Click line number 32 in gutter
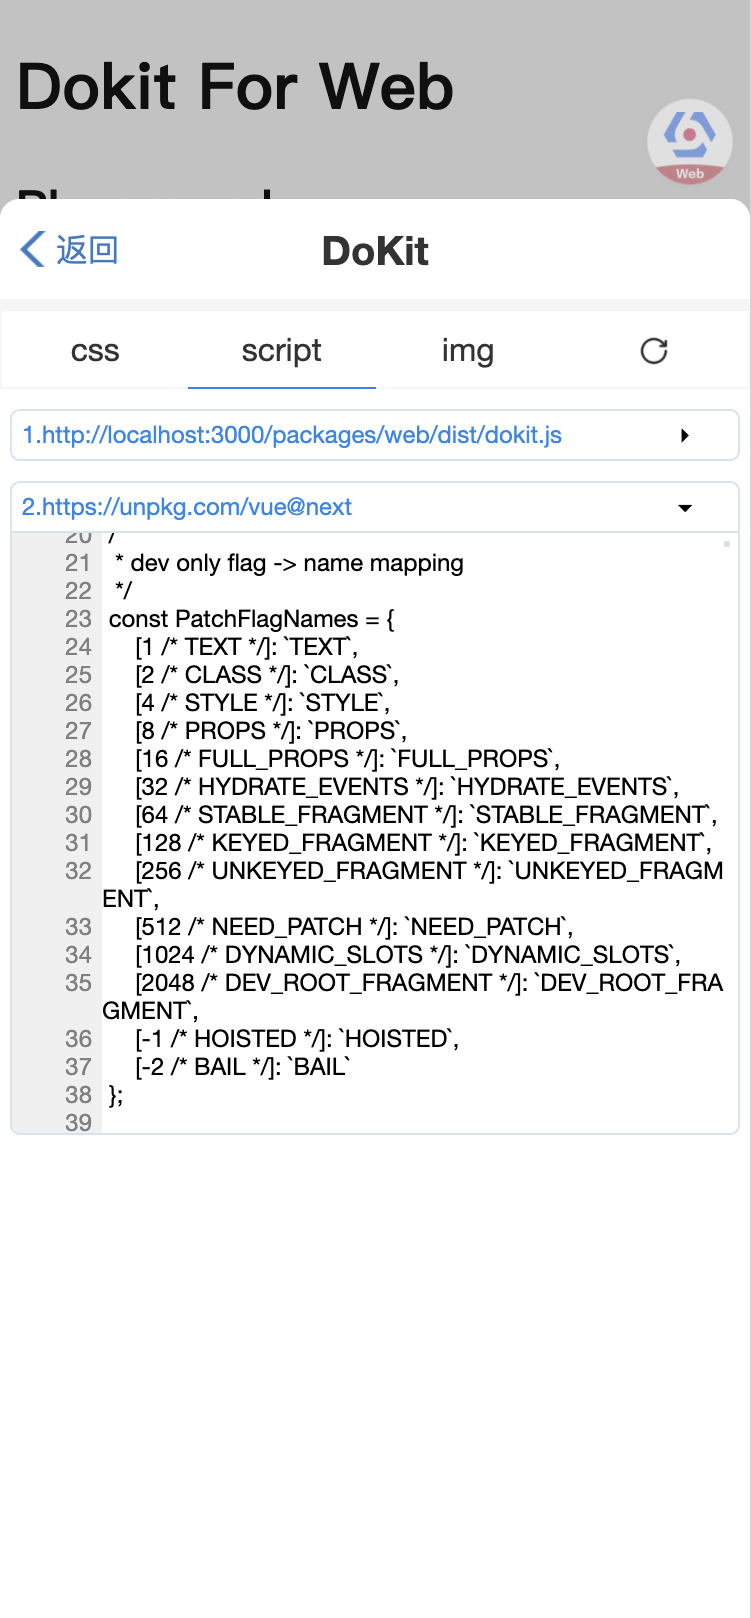Viewport: 751px width, 1618px height. (78, 871)
